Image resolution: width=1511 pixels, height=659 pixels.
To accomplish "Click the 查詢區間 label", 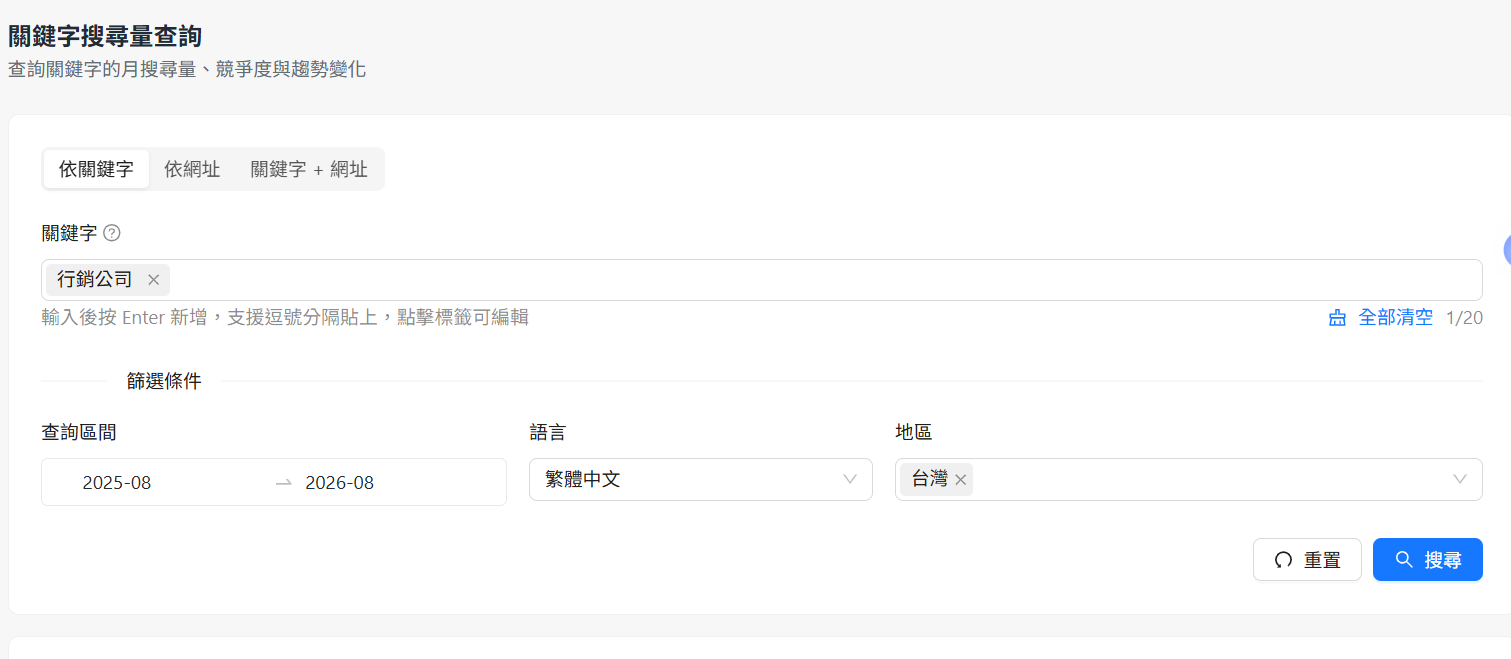I will tap(79, 432).
